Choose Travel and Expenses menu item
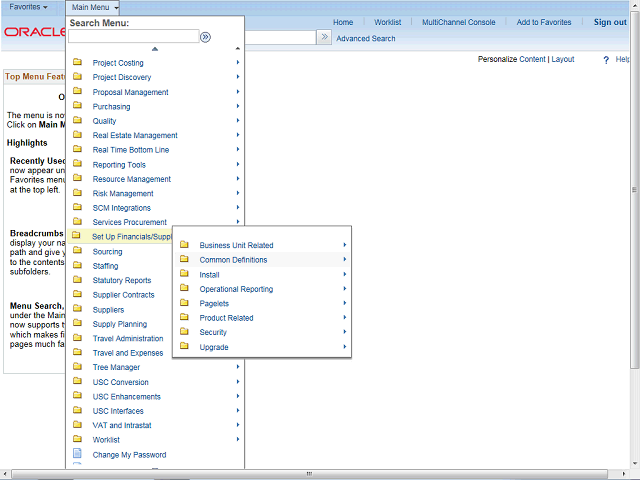This screenshot has height=480, width=640. point(128,353)
